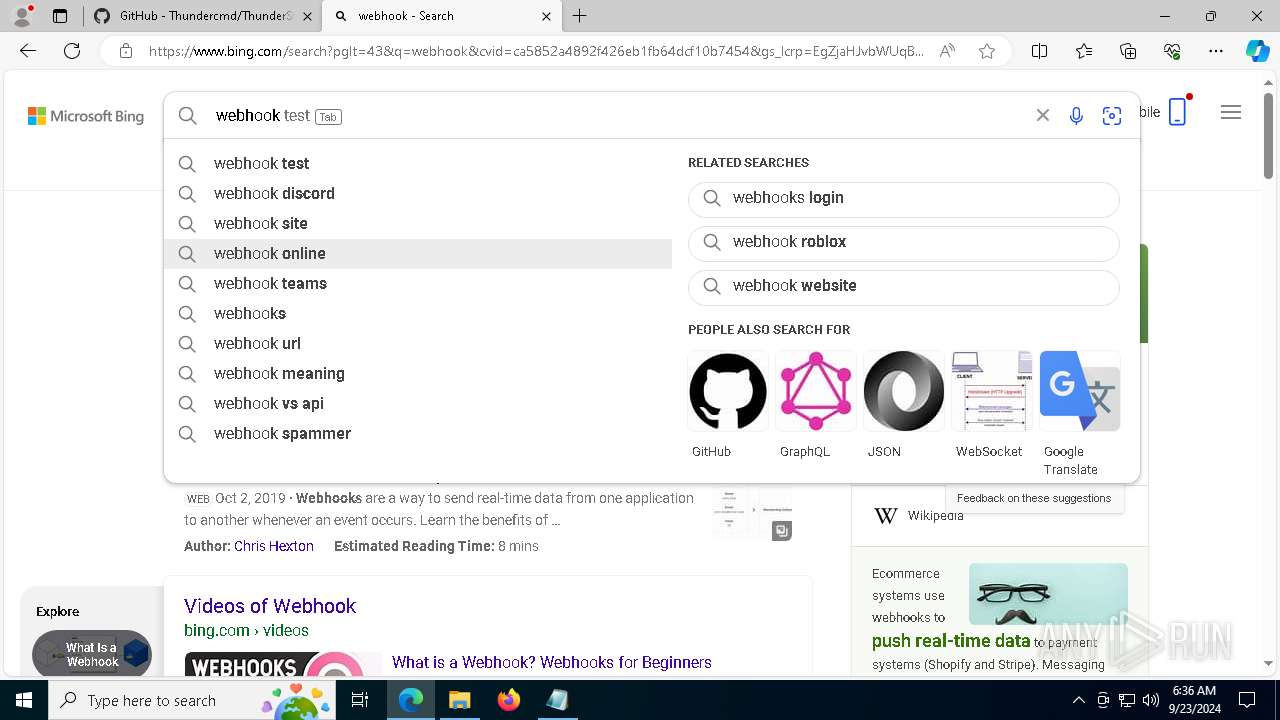Click the browser address bar
Image resolution: width=1280 pixels, height=720 pixels.
pos(535,51)
